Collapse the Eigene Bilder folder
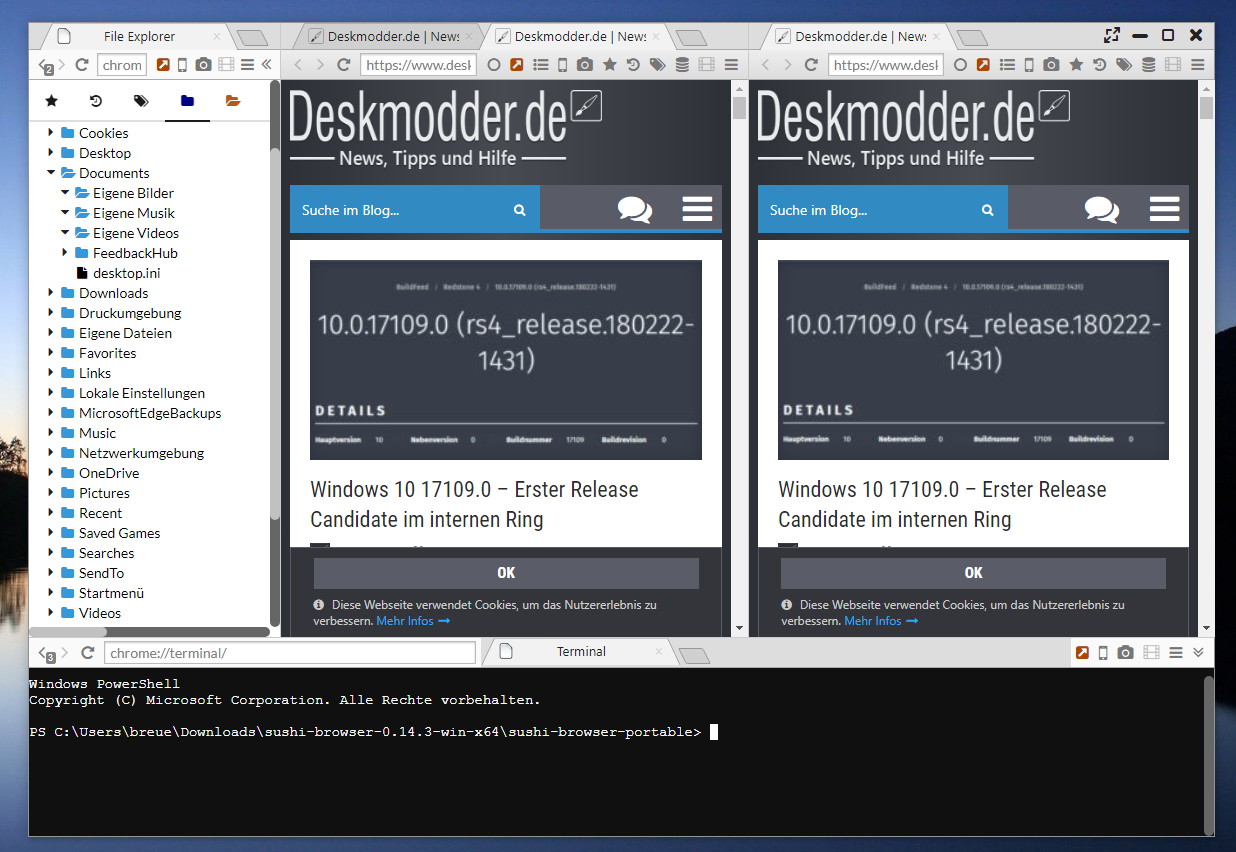Image resolution: width=1236 pixels, height=852 pixels. [x=65, y=193]
